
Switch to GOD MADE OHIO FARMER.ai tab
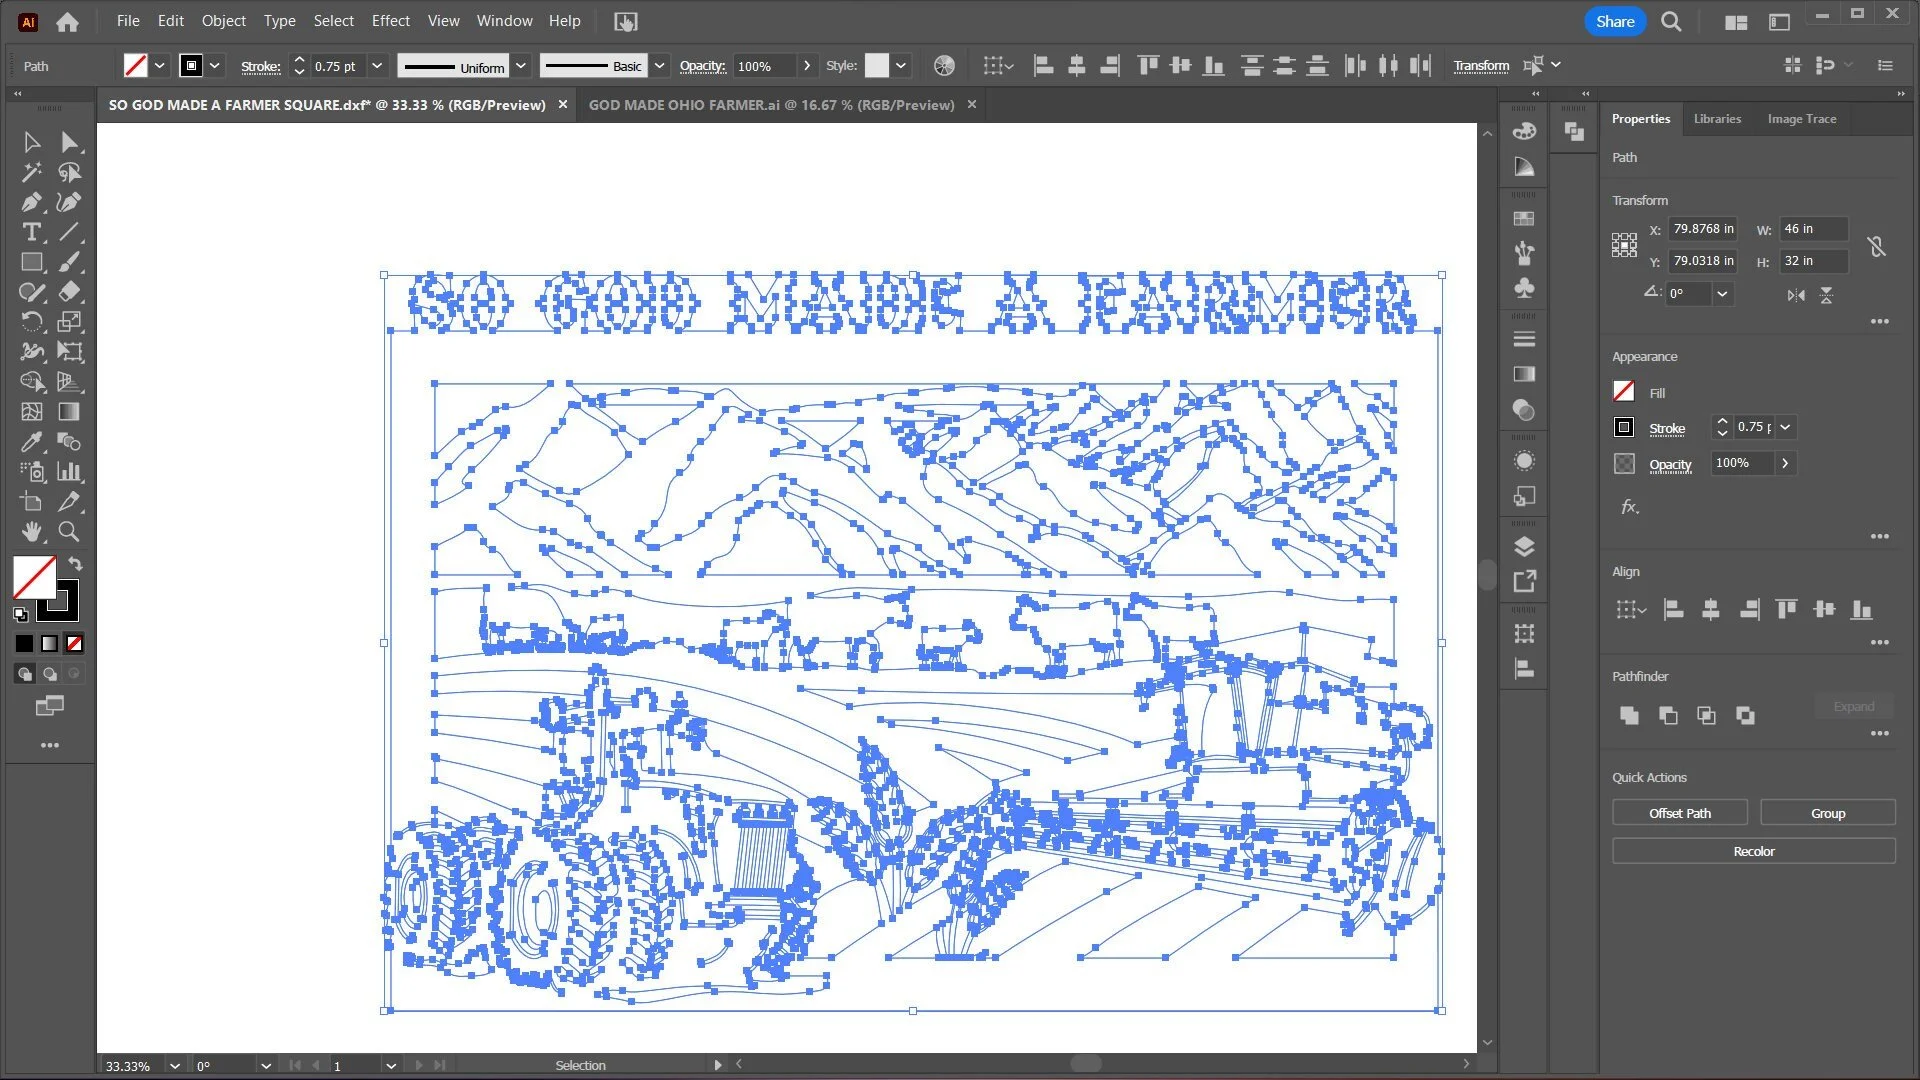coord(771,105)
